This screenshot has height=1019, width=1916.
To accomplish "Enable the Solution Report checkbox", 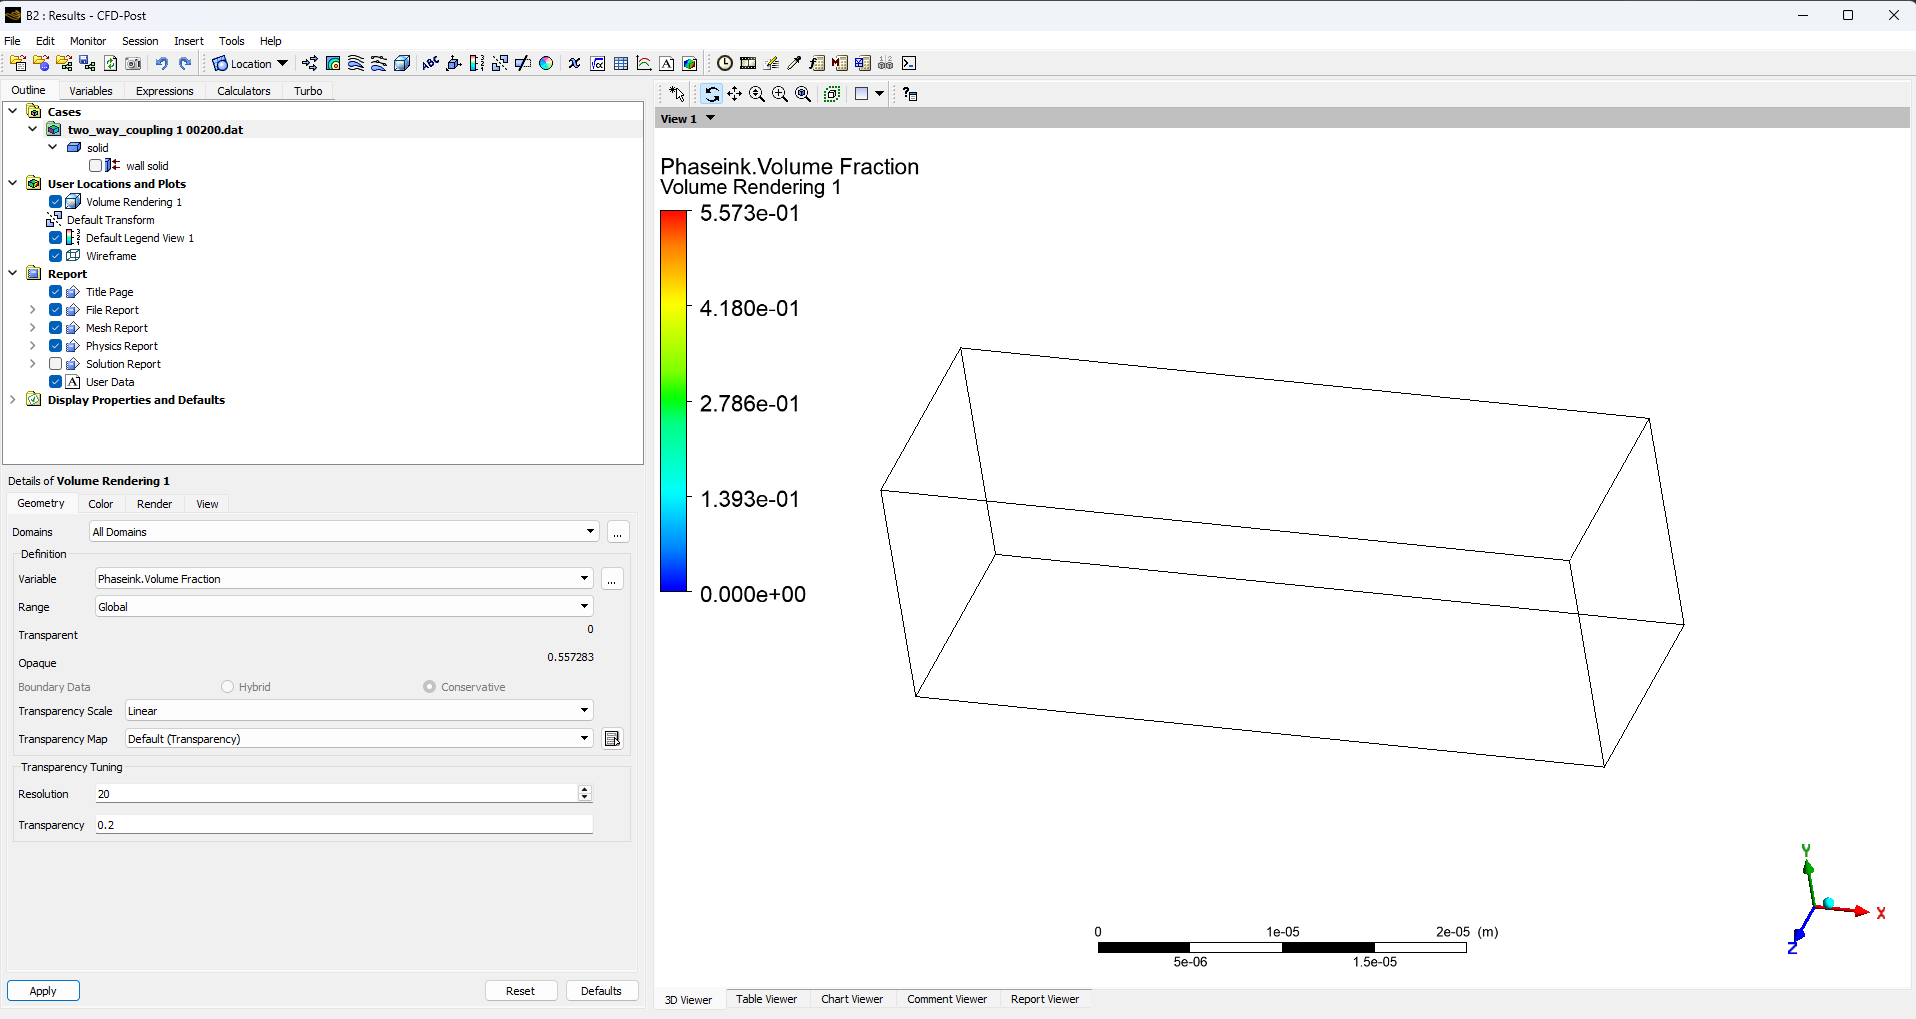I will coord(56,364).
